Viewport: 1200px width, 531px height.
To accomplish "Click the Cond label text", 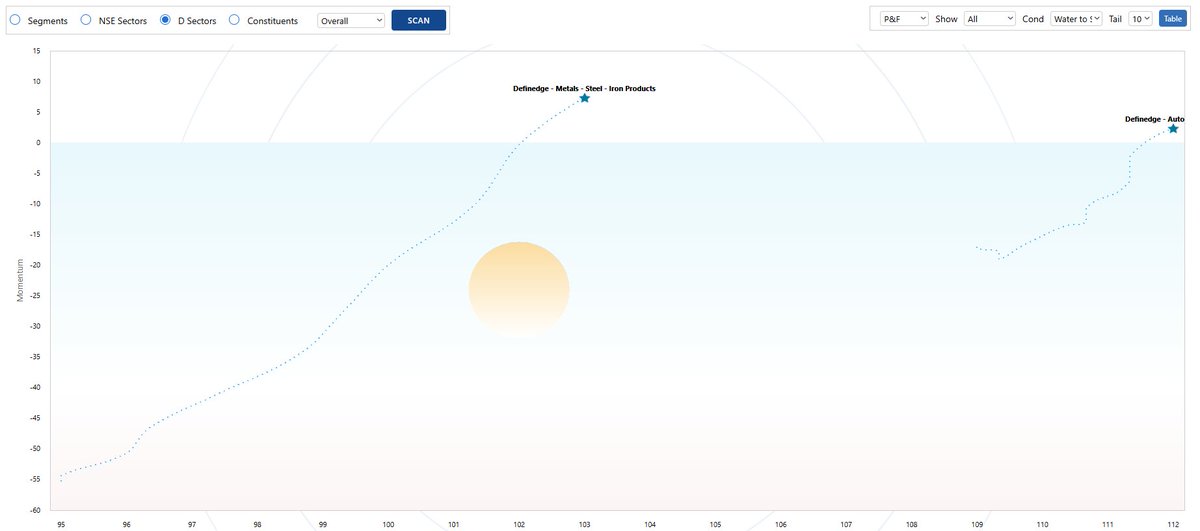I will click(x=1033, y=19).
